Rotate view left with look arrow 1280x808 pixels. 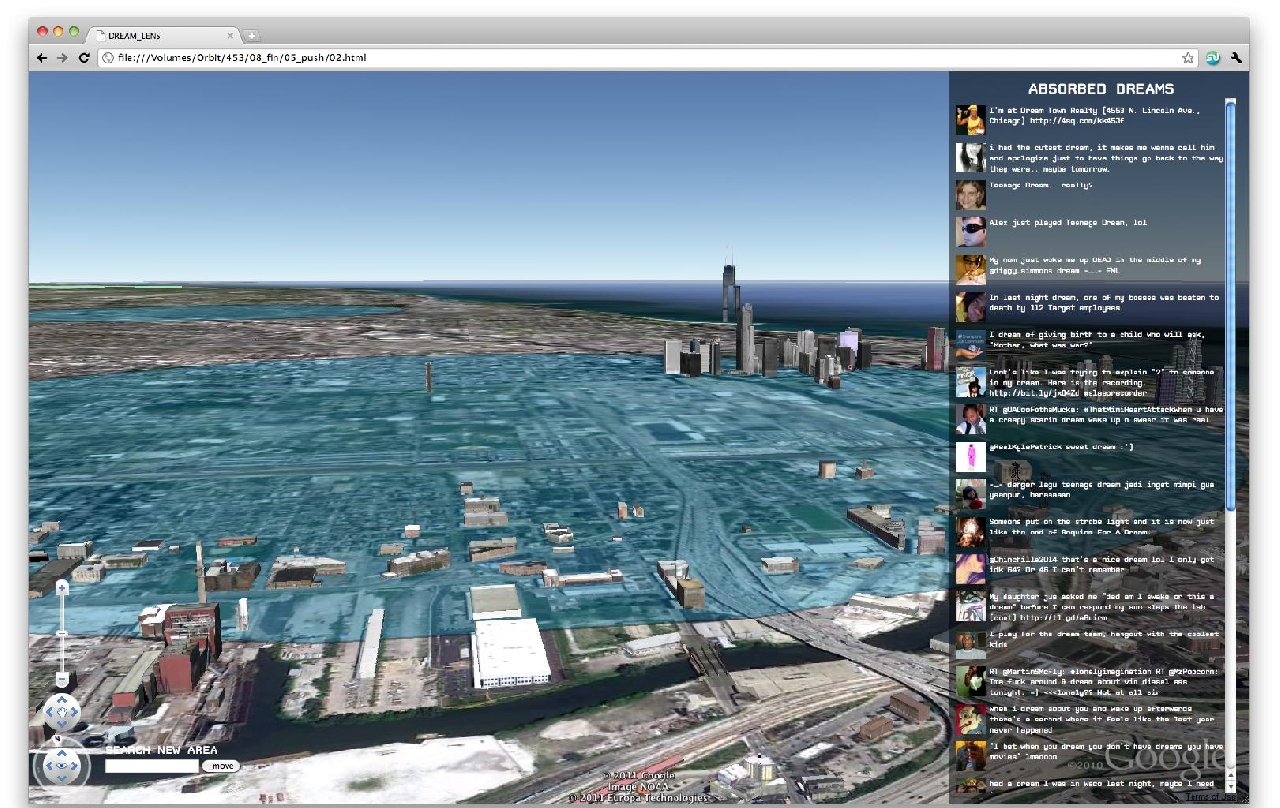49,767
